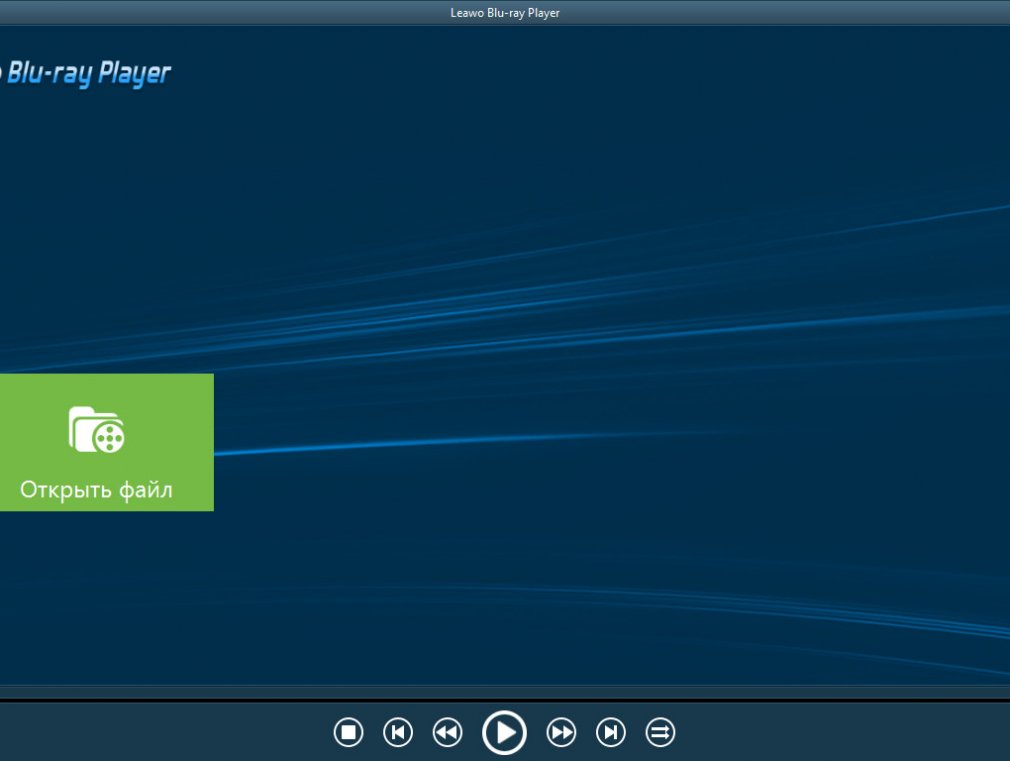Open the playlist panel icon
1010x761 pixels.
(660, 732)
